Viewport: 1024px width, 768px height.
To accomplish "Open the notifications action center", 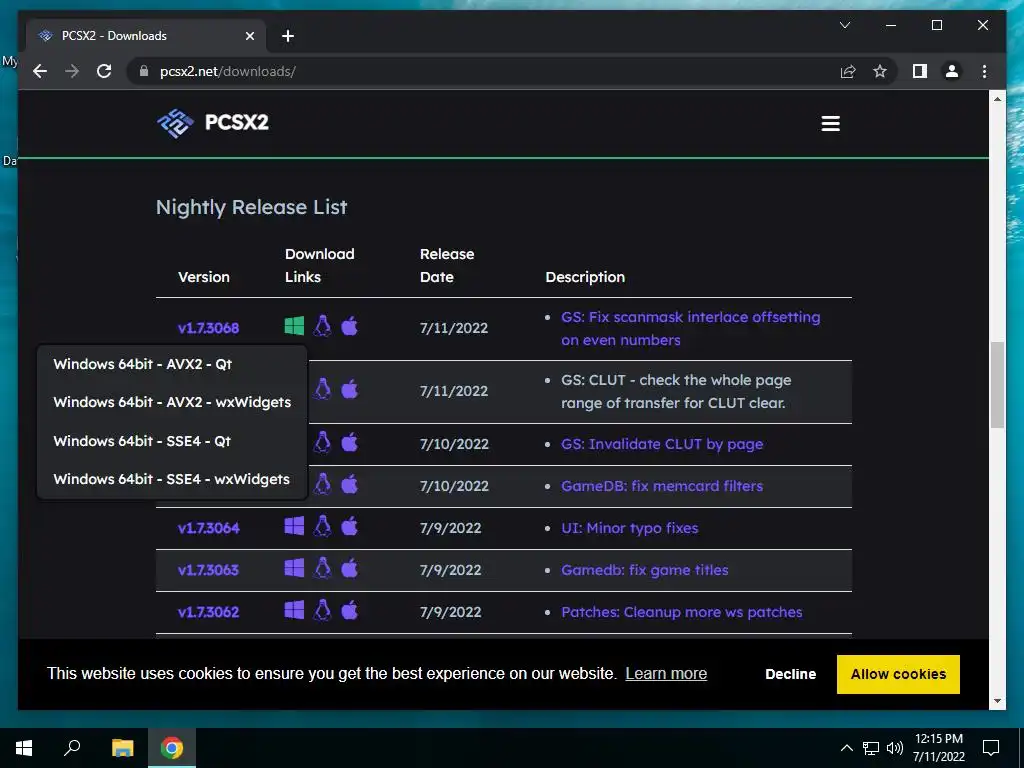I will pyautogui.click(x=991, y=748).
